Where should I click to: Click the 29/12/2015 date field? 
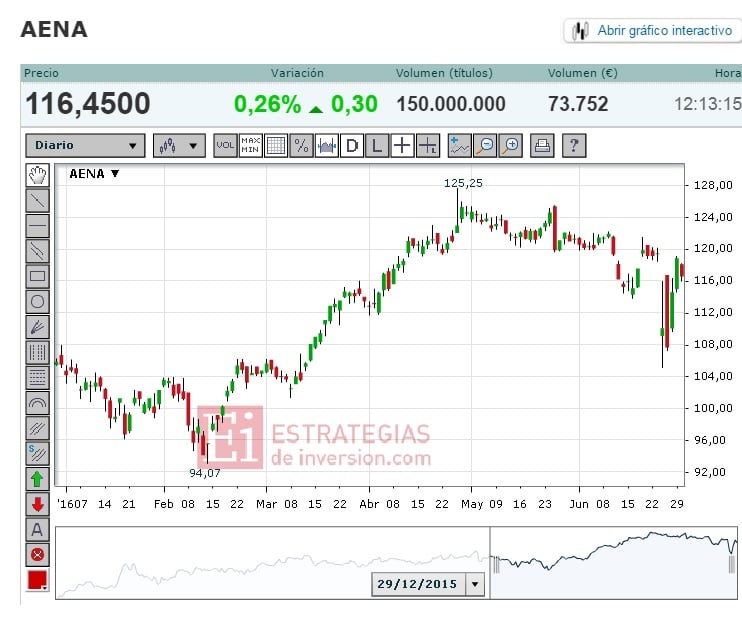pos(418,584)
